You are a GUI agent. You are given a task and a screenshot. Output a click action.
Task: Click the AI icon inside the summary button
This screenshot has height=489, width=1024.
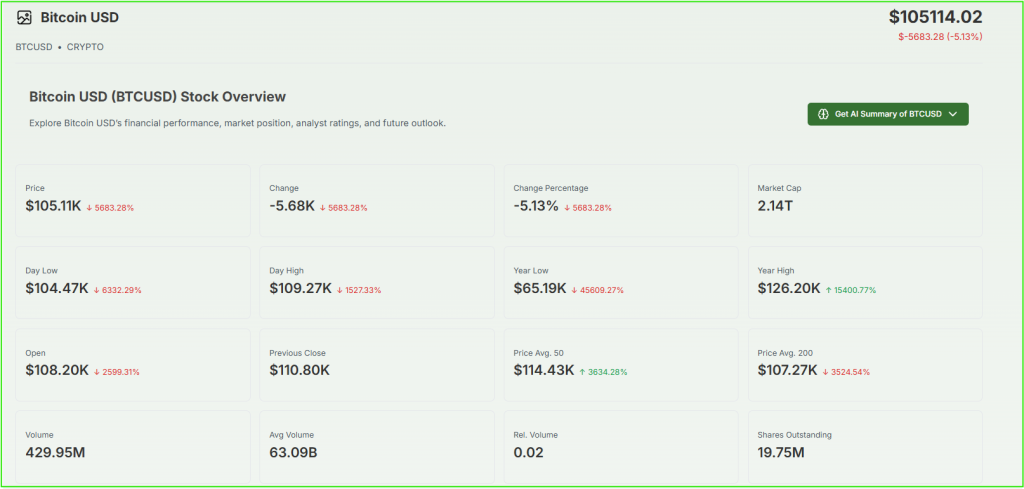[x=823, y=114]
